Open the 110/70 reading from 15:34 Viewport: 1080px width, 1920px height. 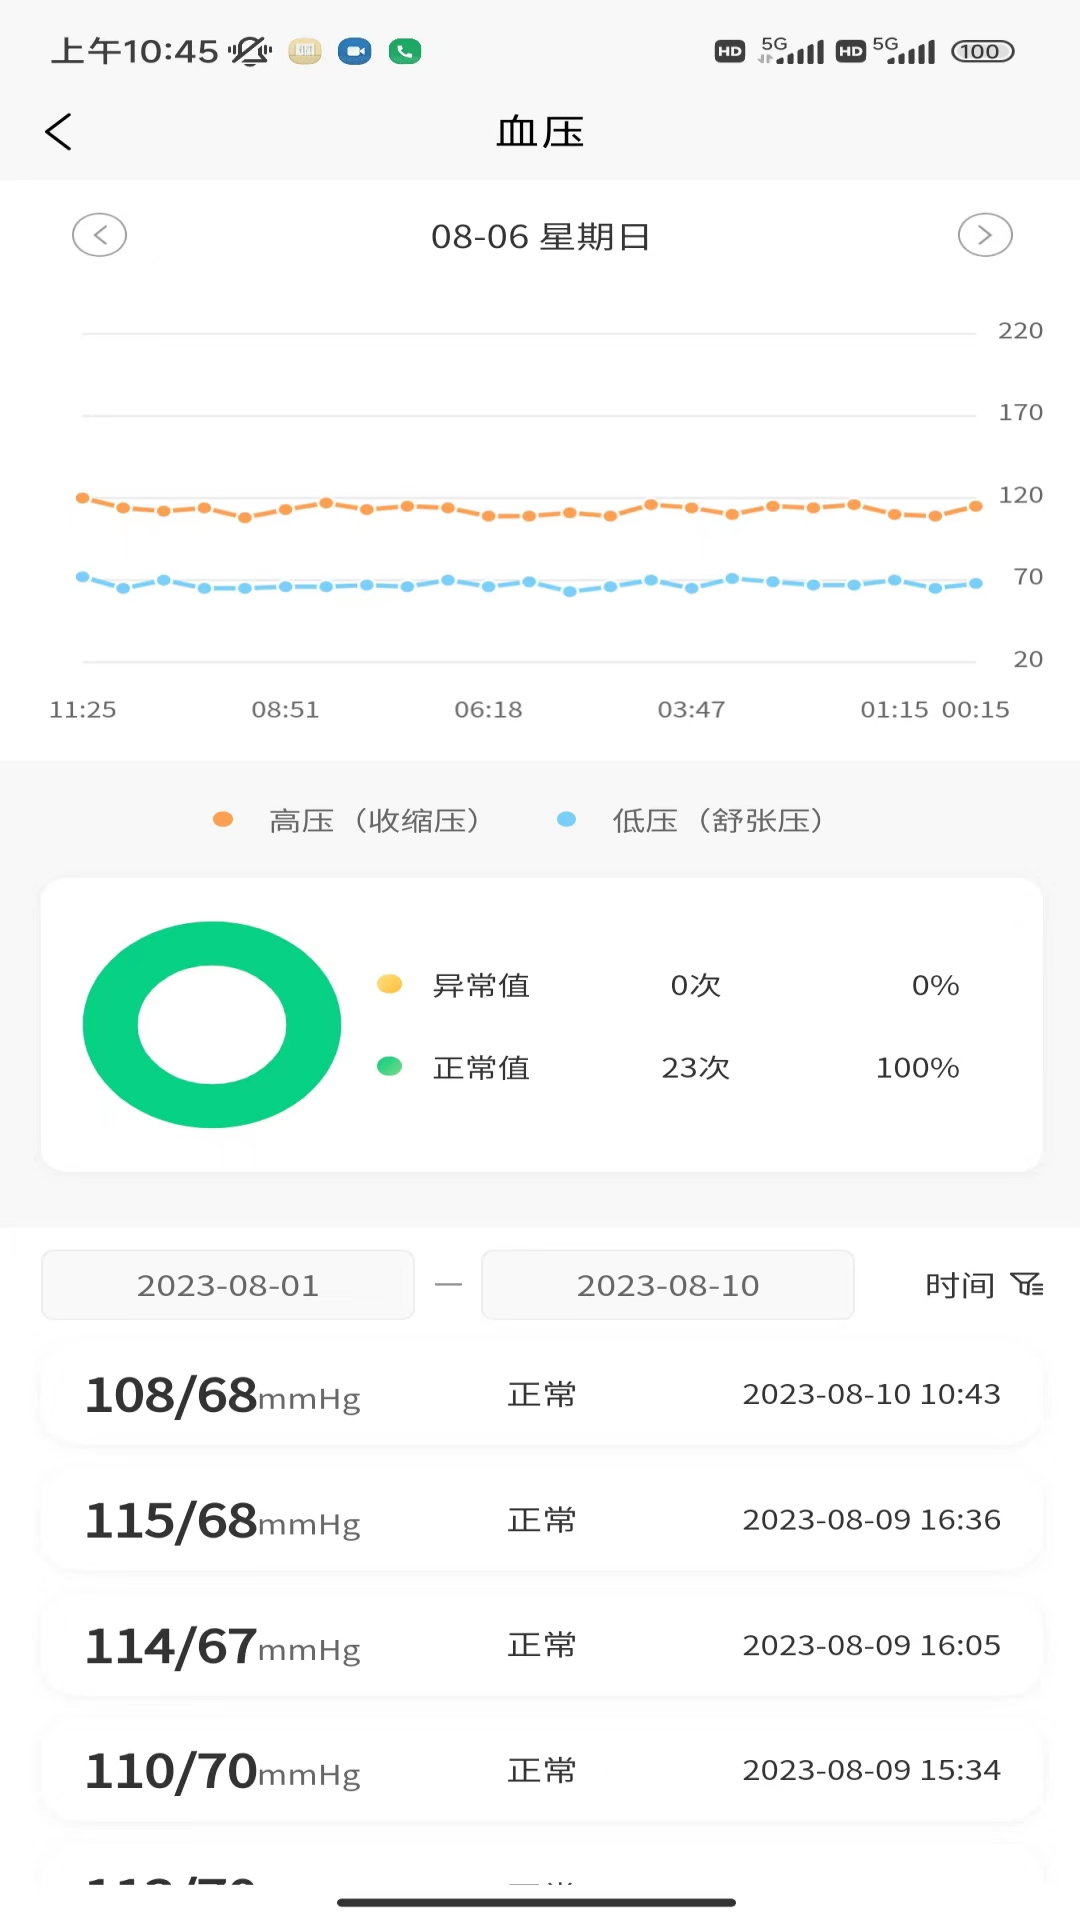click(x=541, y=1770)
